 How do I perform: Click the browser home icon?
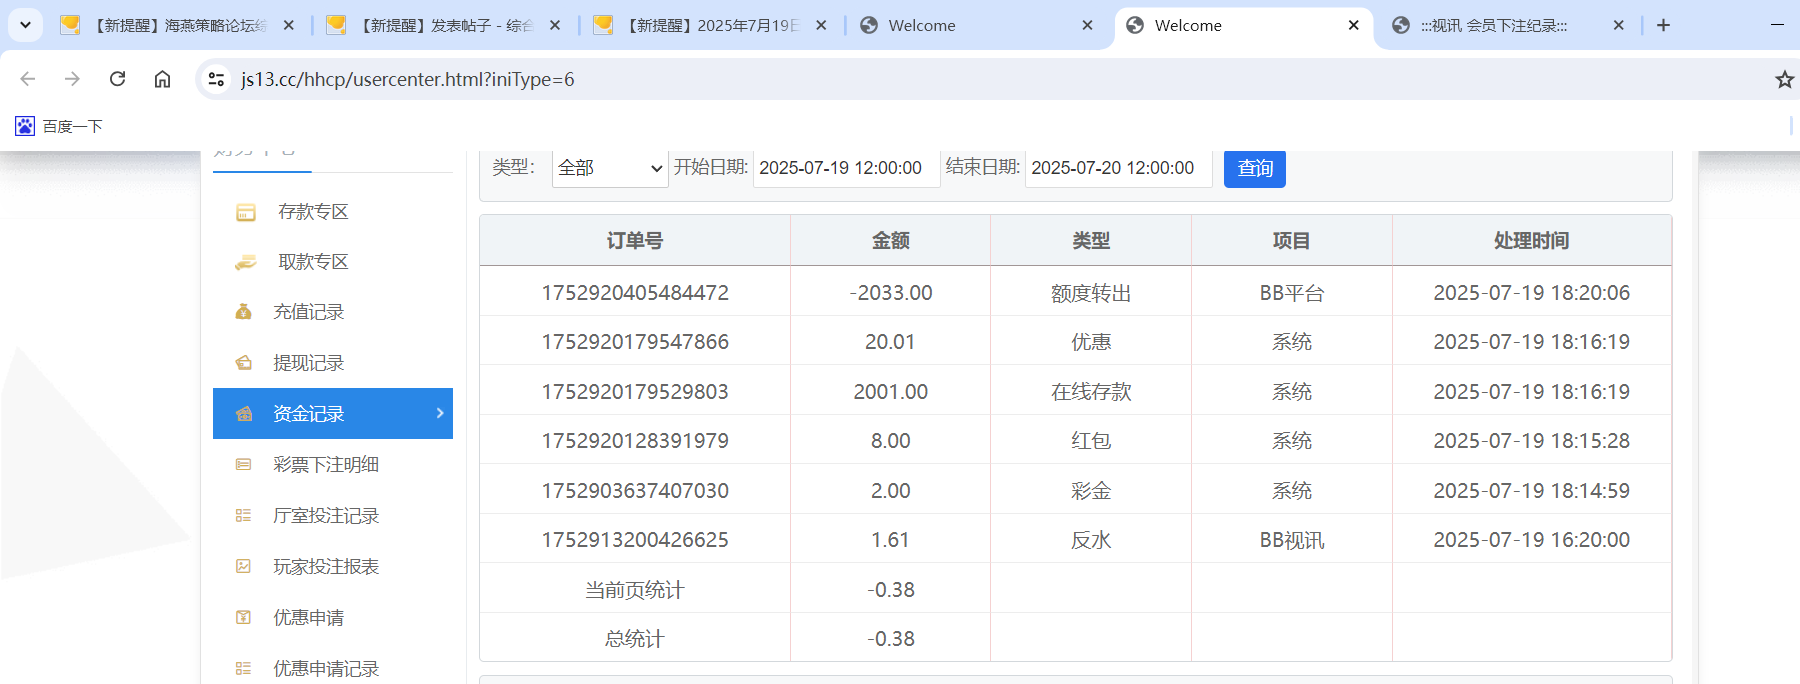click(x=162, y=79)
